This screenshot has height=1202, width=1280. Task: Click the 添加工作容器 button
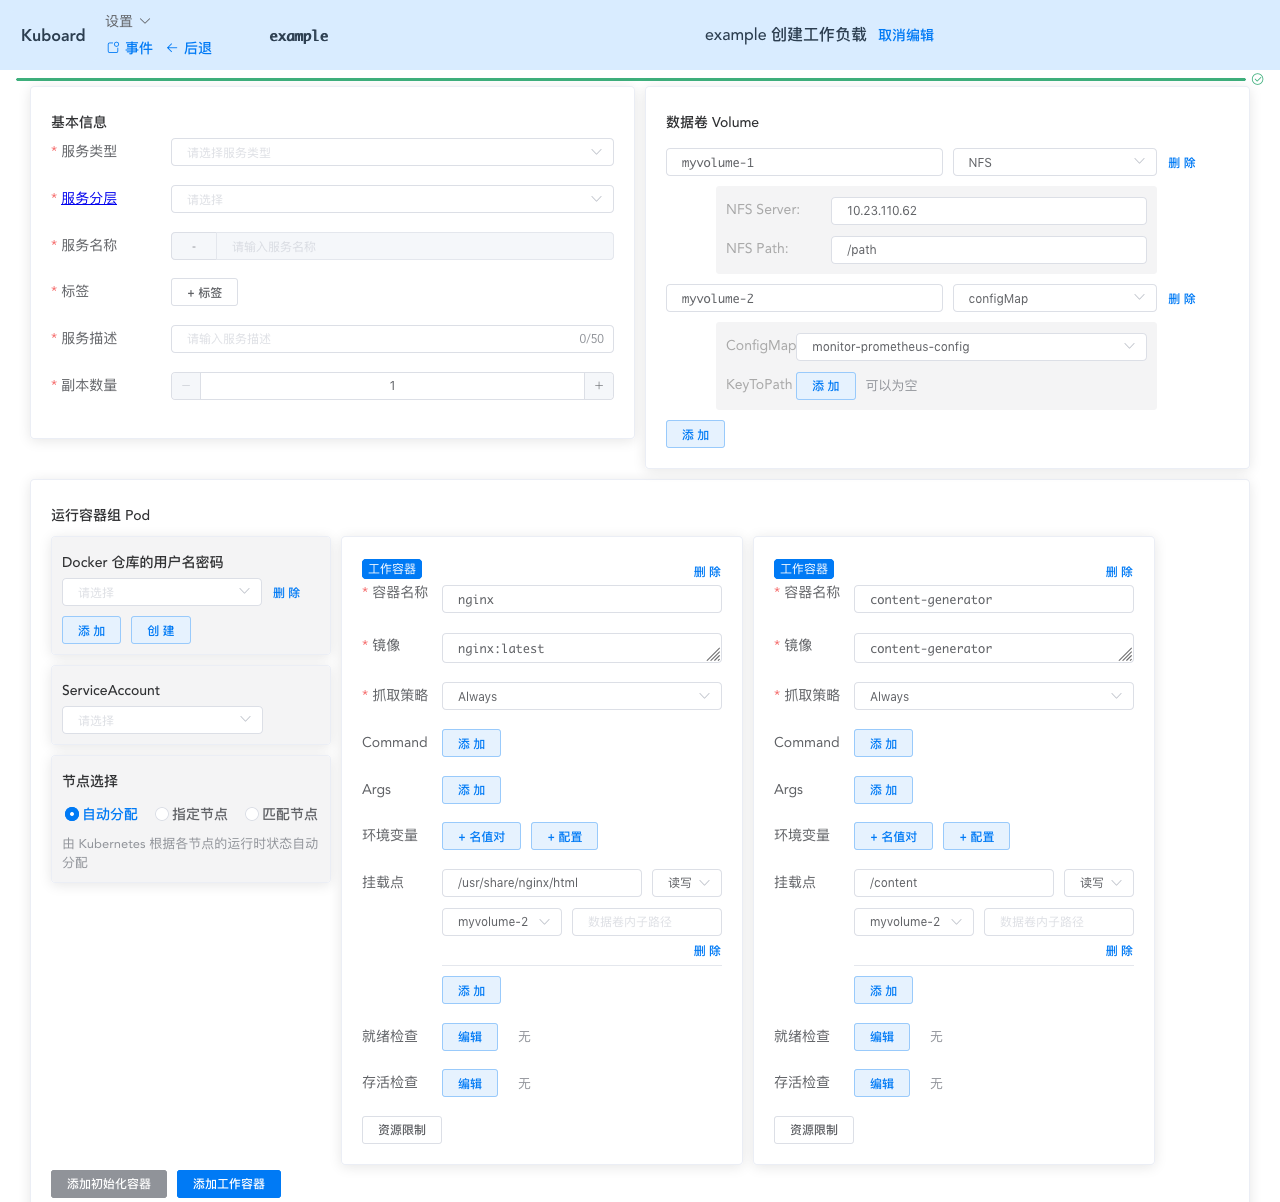[x=228, y=1183]
